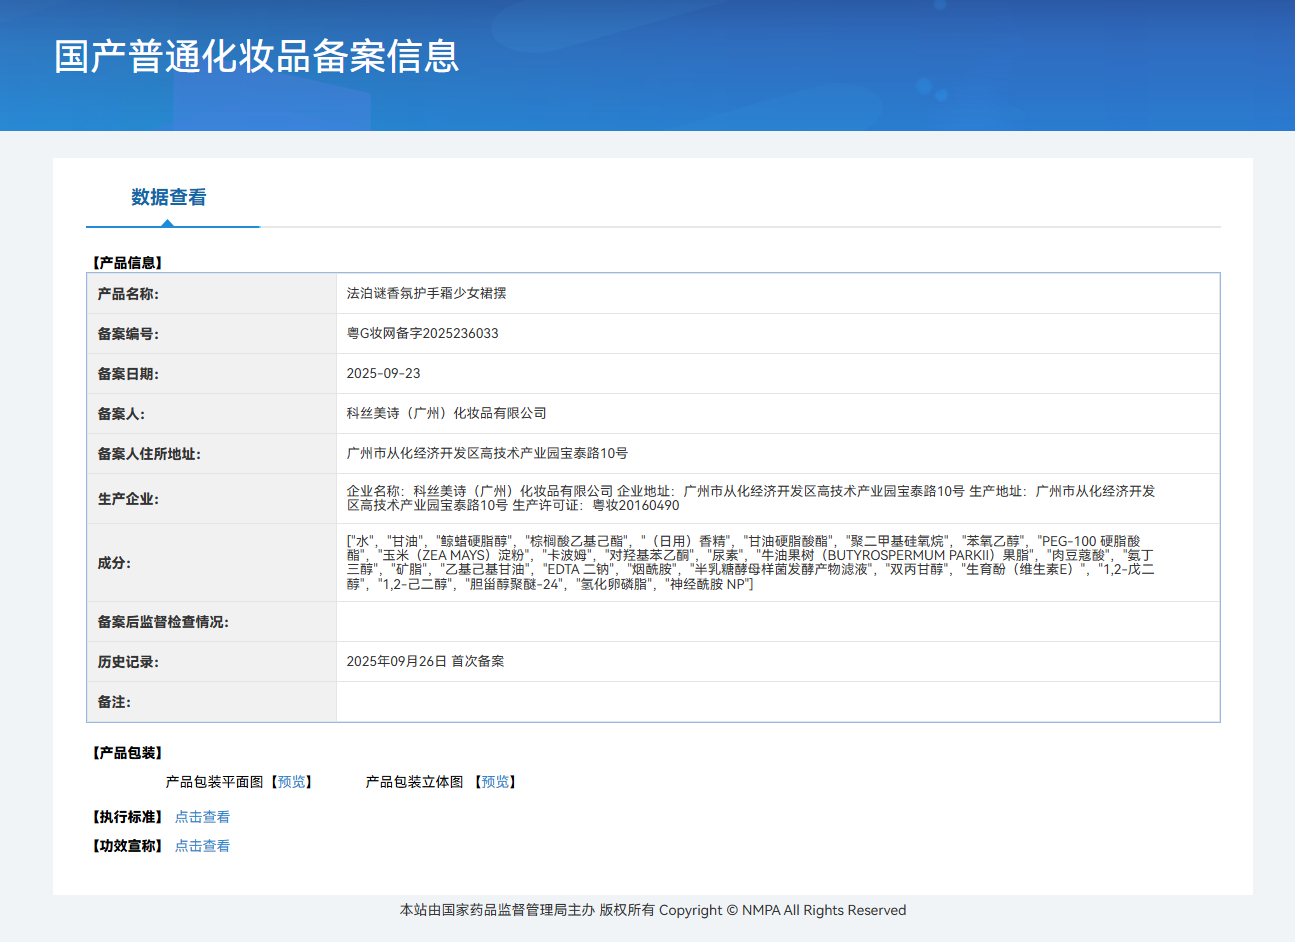The image size is (1295, 942).
Task: Click the 生产企业 details text
Action: pos(750,498)
